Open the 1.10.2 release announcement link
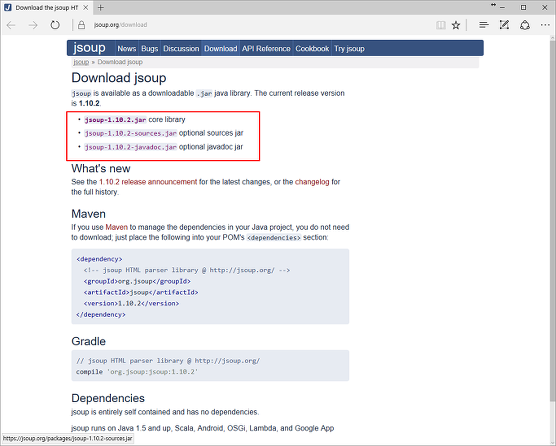 [148, 182]
